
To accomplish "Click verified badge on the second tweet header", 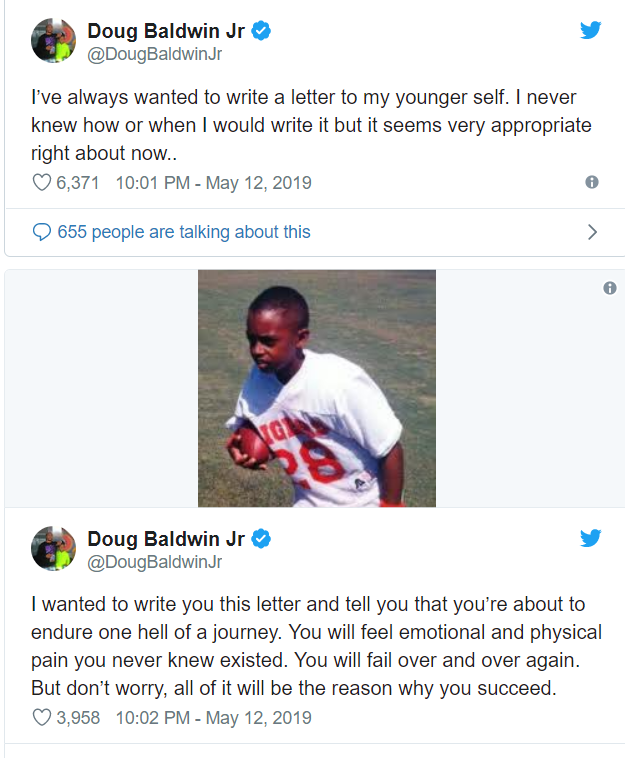I will point(261,539).
